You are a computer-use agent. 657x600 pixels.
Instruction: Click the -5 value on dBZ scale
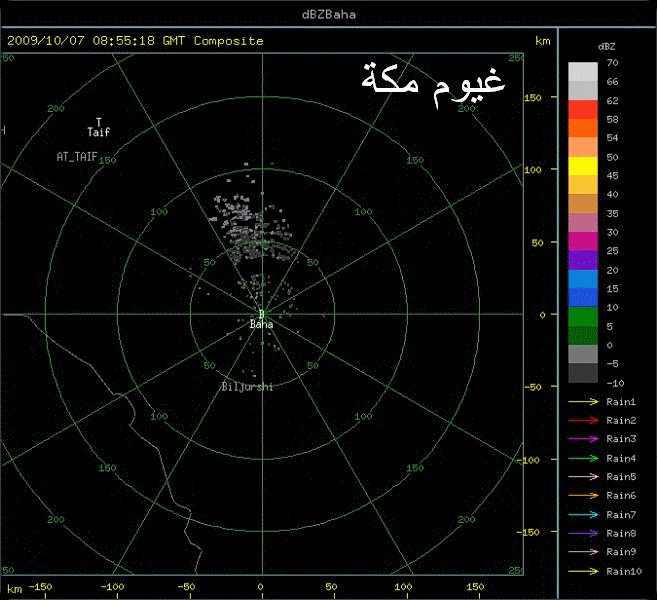tap(612, 364)
